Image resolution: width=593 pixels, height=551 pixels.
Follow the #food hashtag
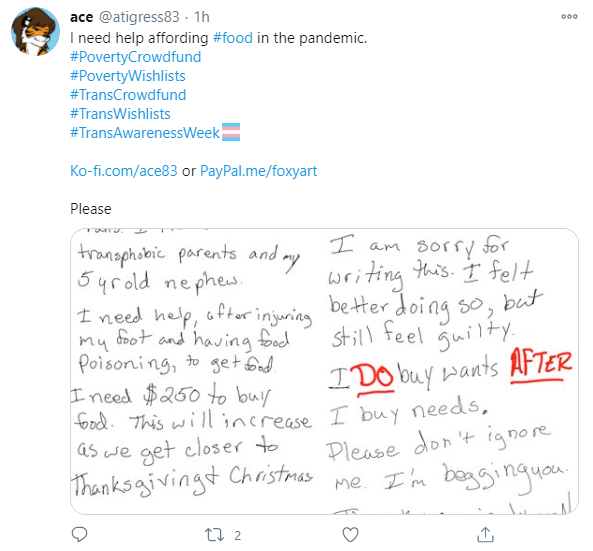point(233,38)
